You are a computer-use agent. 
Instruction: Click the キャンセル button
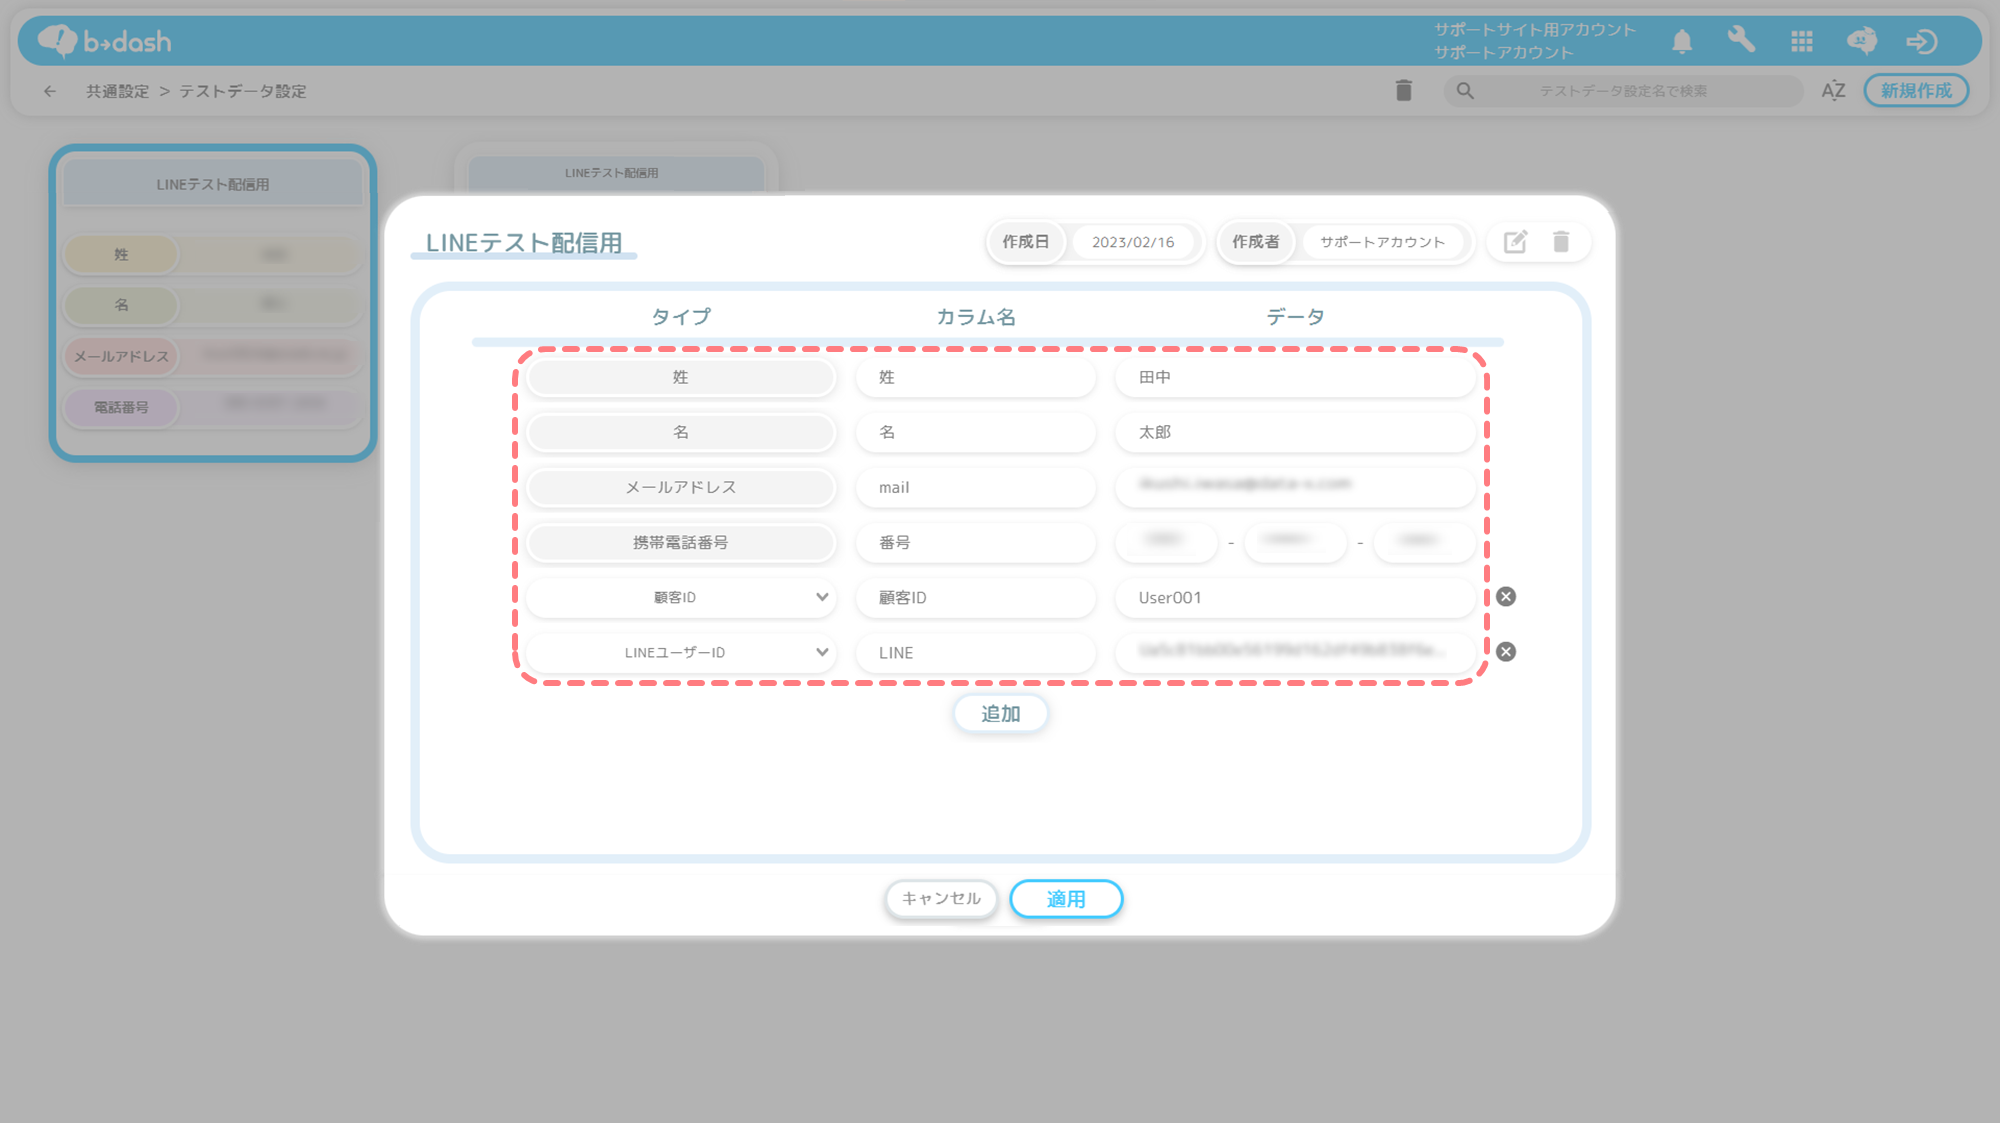coord(941,899)
